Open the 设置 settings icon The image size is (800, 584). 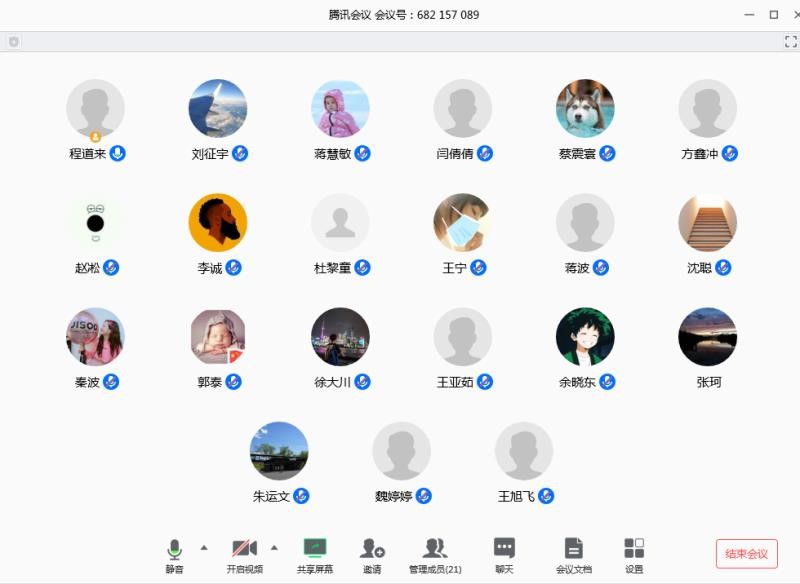634,554
